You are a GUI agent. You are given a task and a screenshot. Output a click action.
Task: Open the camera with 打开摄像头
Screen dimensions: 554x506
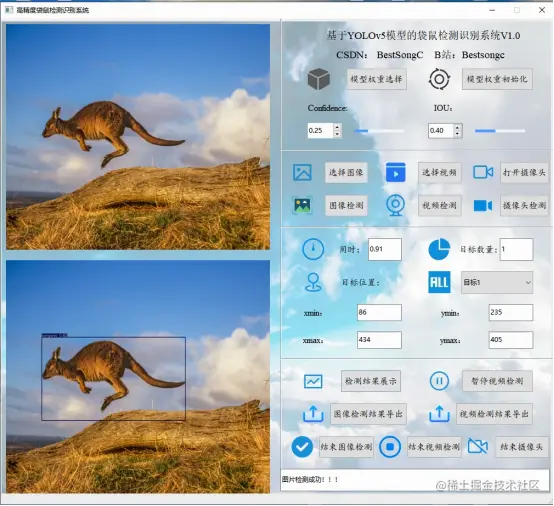click(524, 172)
